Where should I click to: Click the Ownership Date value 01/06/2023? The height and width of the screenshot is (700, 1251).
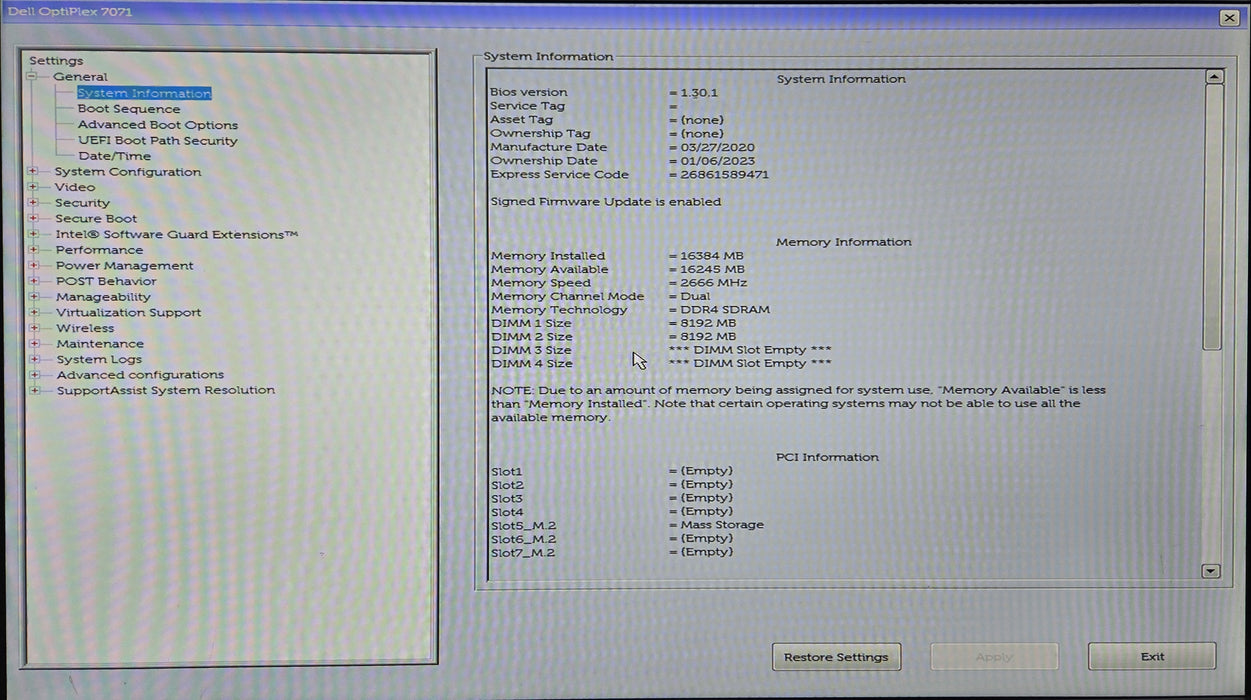point(718,160)
